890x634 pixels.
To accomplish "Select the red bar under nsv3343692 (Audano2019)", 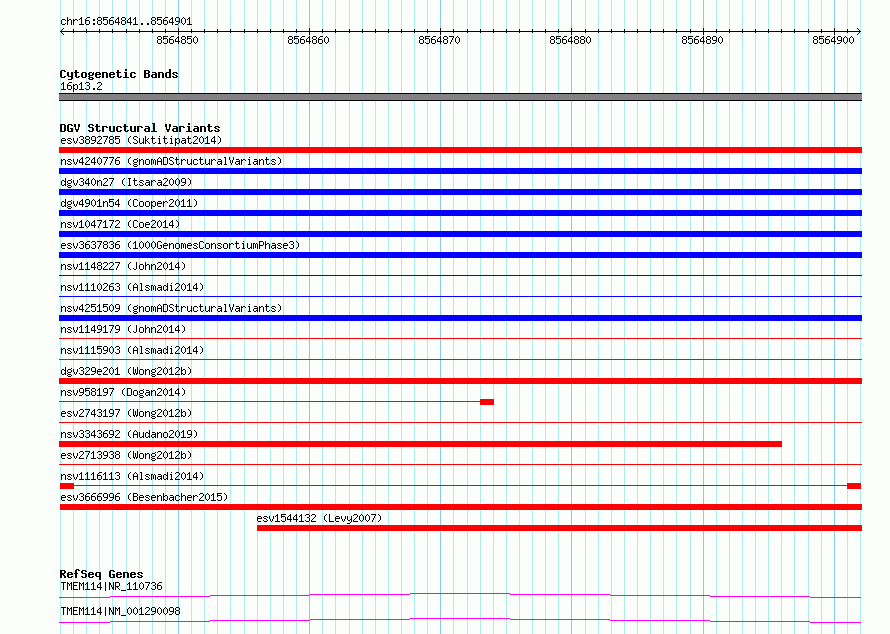I will click(x=421, y=444).
